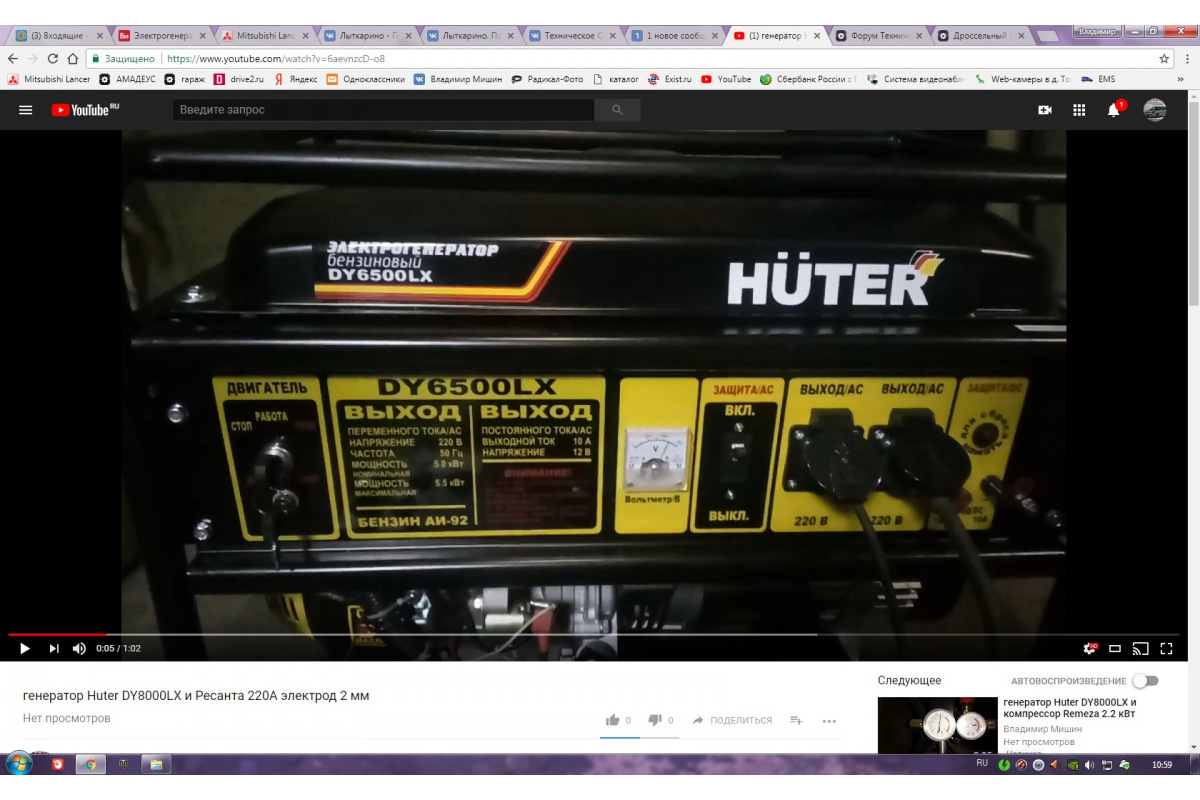Open the browser home page
This screenshot has height=800, width=1200.
coord(72,59)
